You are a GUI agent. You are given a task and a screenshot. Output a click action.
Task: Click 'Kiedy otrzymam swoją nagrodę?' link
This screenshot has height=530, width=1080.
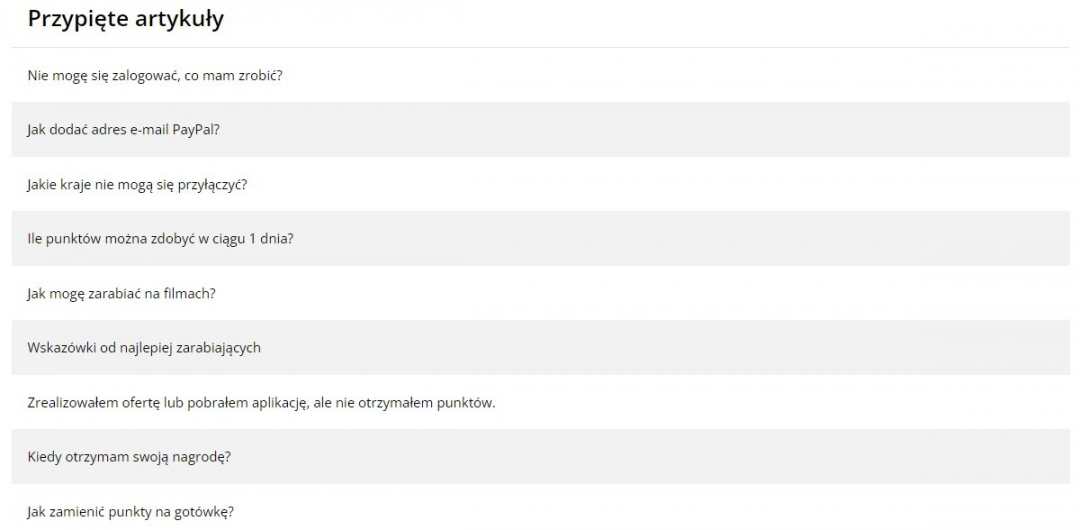(129, 457)
